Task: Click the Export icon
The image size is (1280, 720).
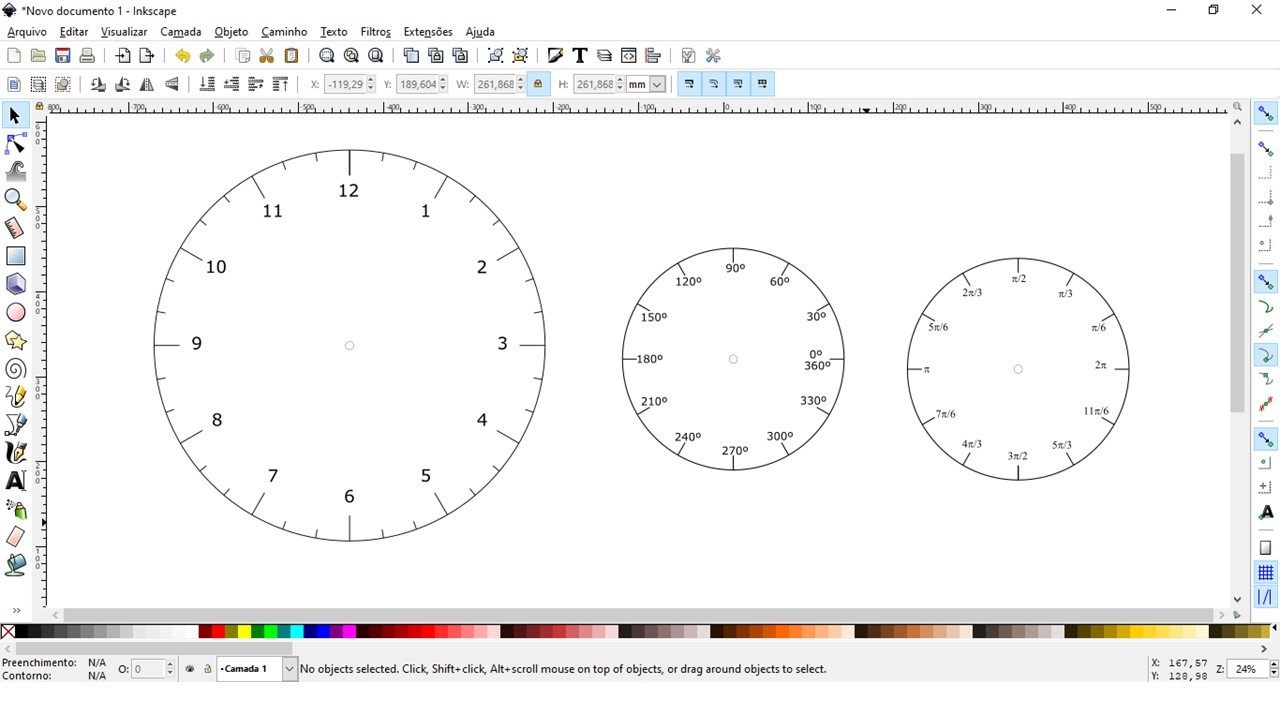Action: click(147, 56)
